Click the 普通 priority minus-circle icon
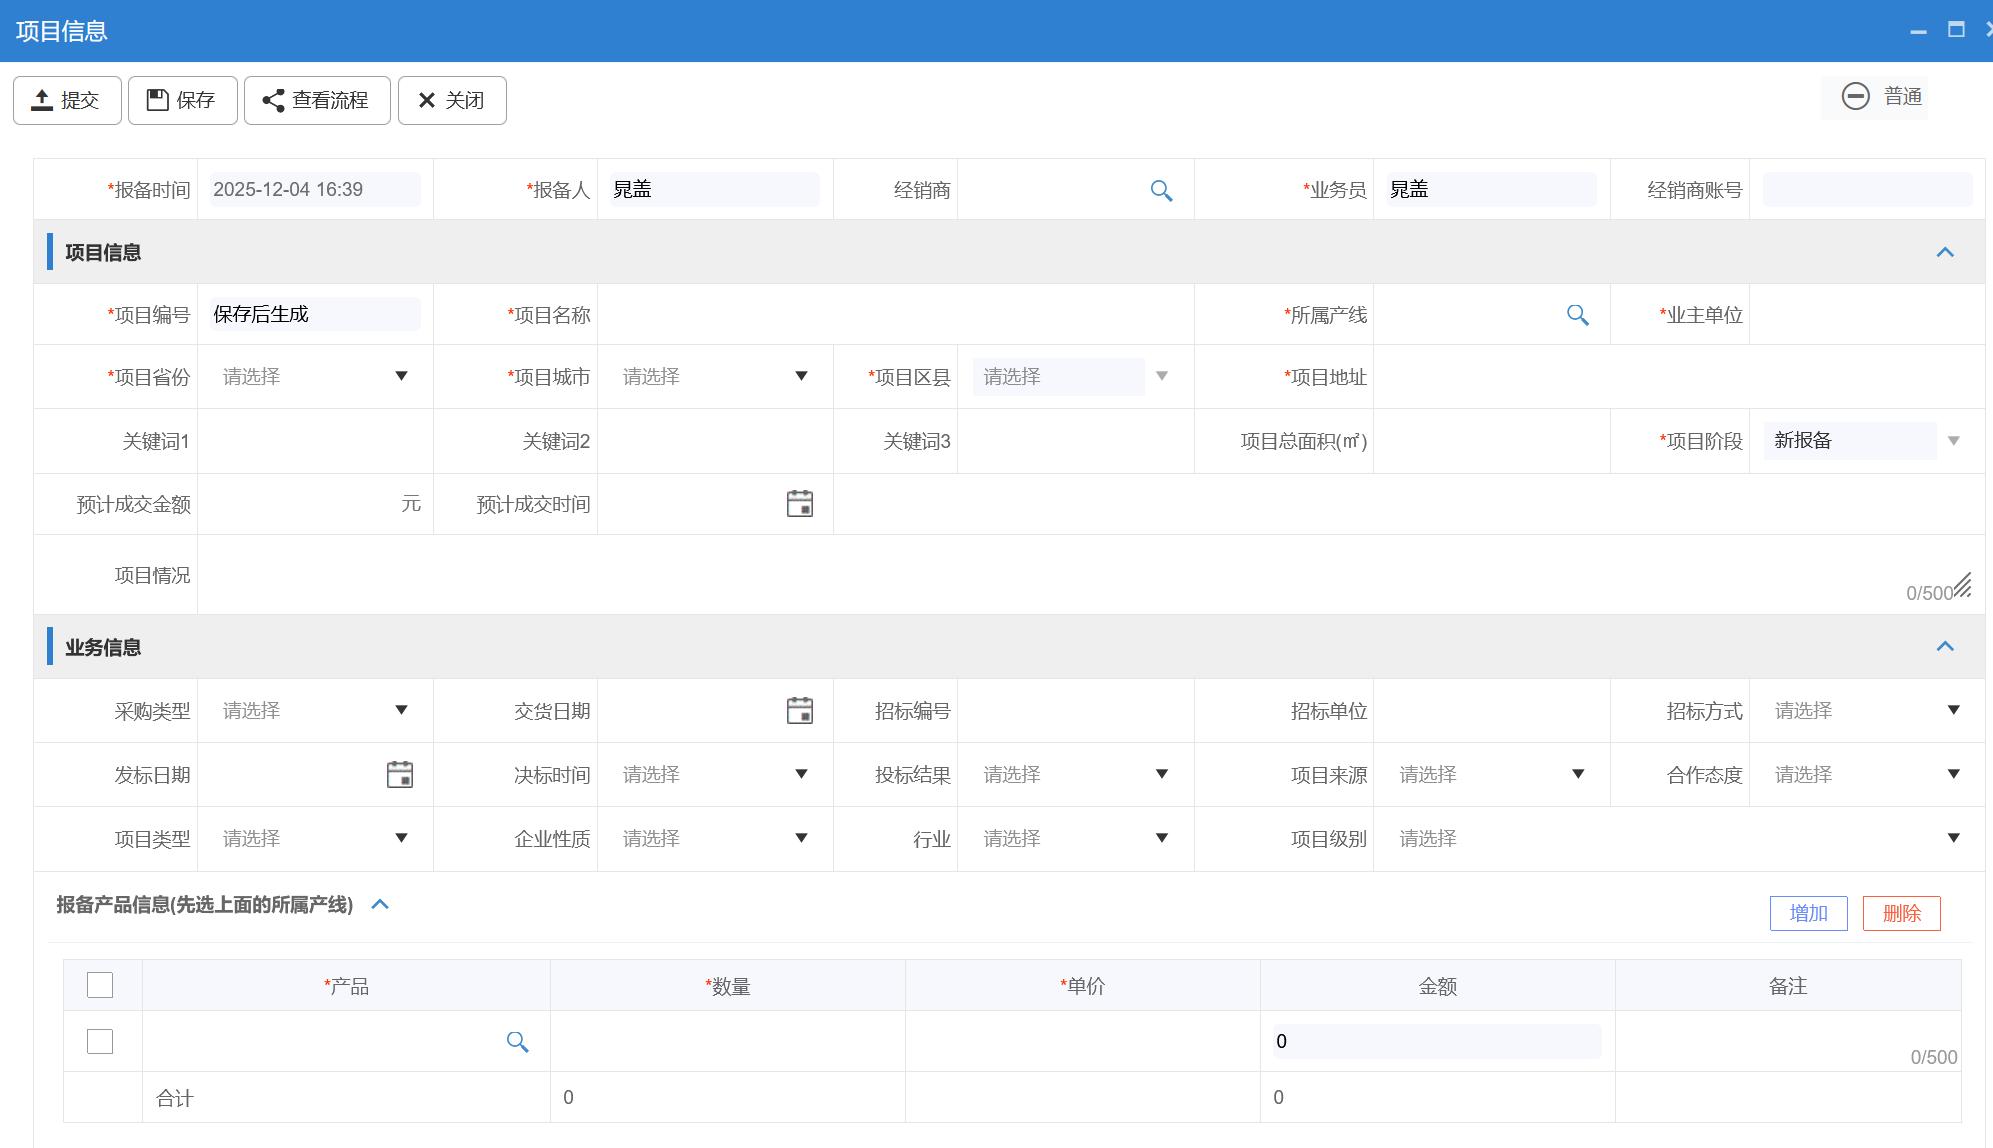The width and height of the screenshot is (1993, 1148). [1855, 97]
